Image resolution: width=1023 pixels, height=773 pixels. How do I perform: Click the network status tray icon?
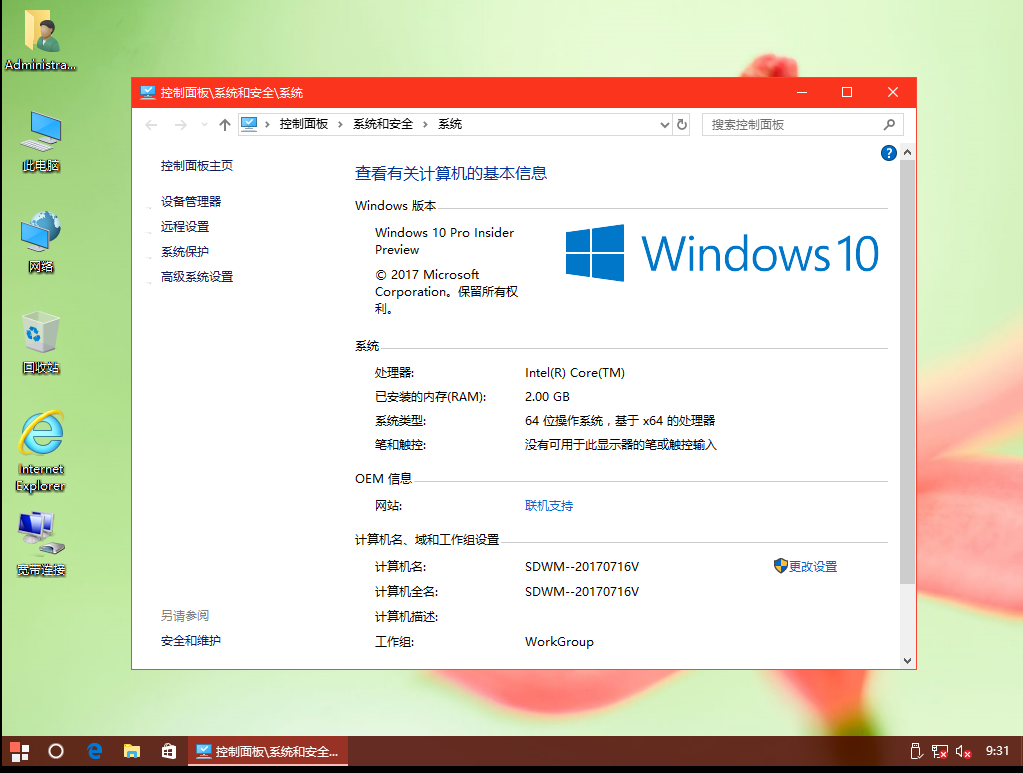939,751
